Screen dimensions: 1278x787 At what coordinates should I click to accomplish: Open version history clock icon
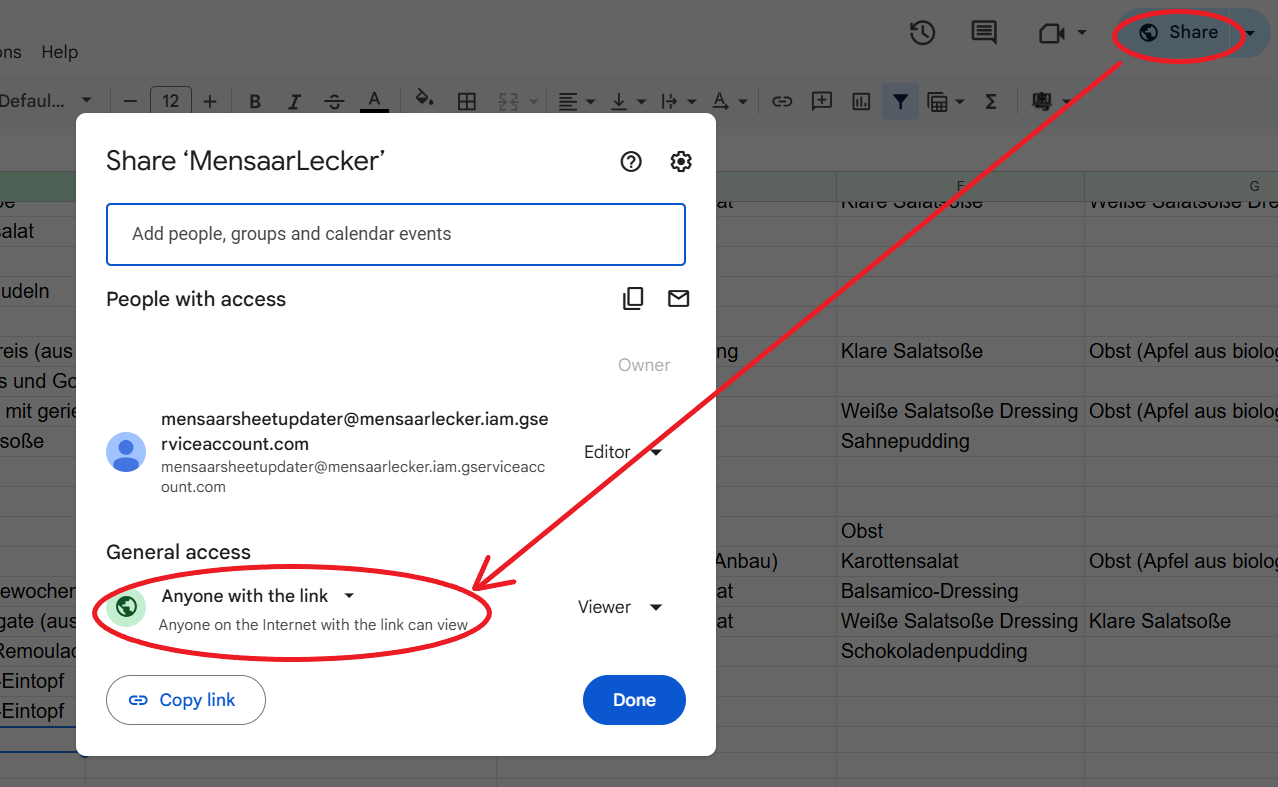(x=922, y=33)
